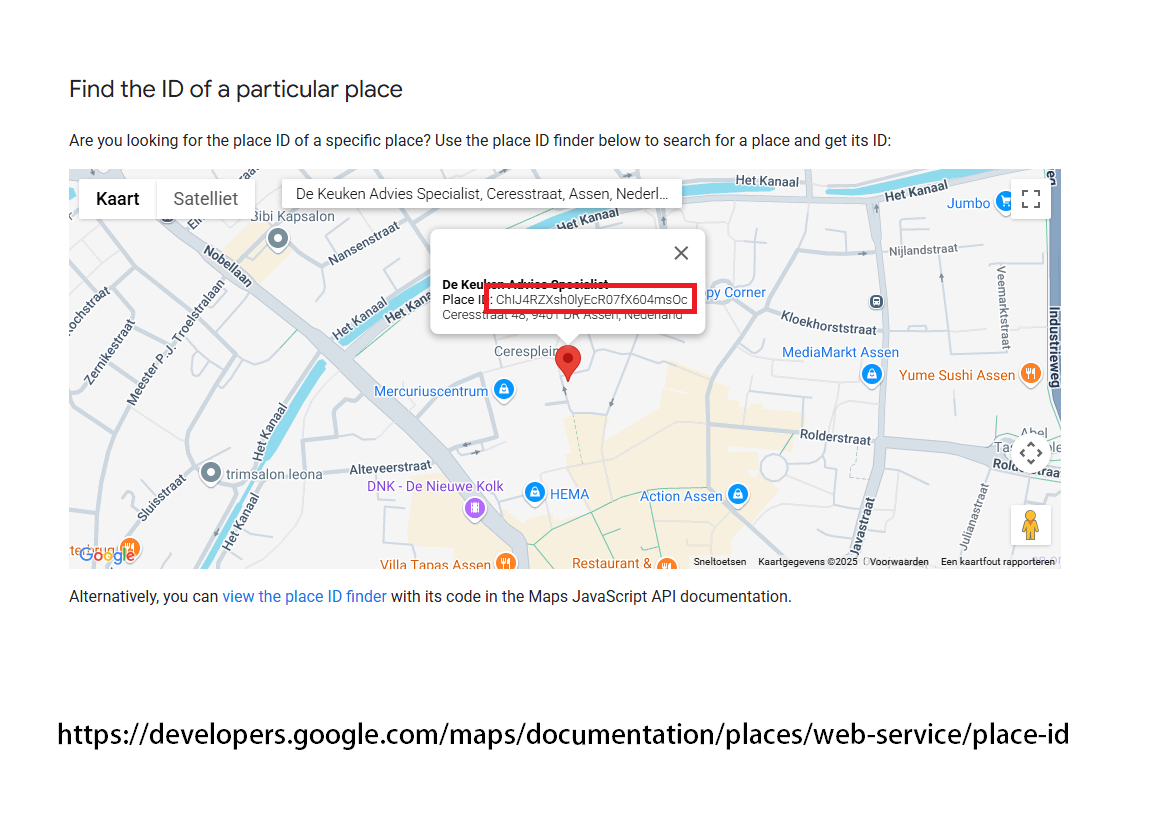Screen dimensions: 1172x840
Task: Click the Yume Sushi Assen restaurant marker
Action: click(1031, 374)
